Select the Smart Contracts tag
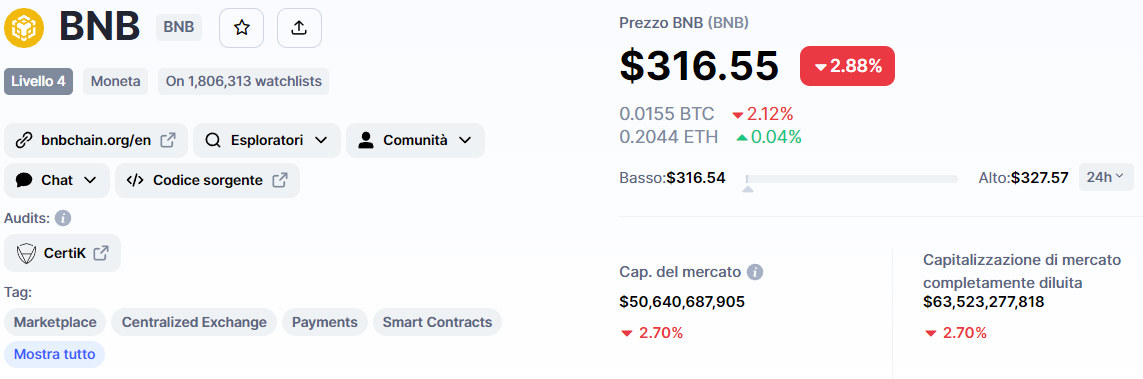The height and width of the screenshot is (379, 1143). pos(437,322)
